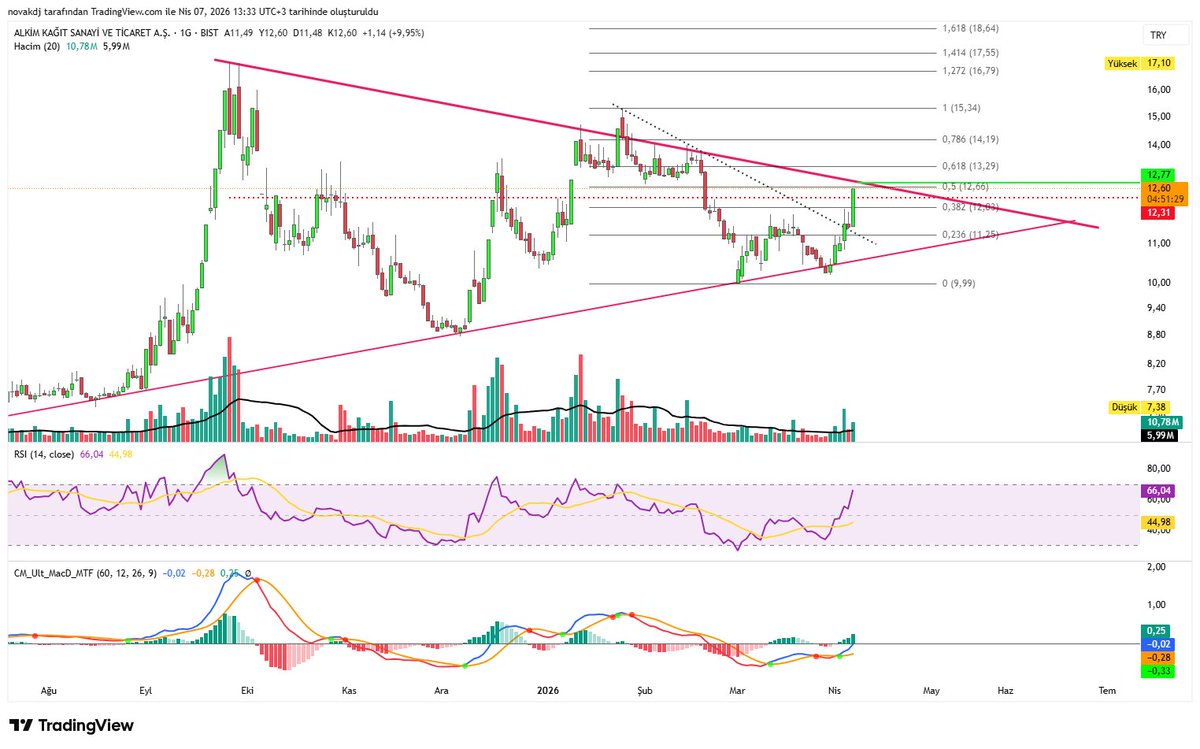This screenshot has width=1200, height=749.
Task: Click the Ağu month label on the time axis
Action: (x=48, y=690)
